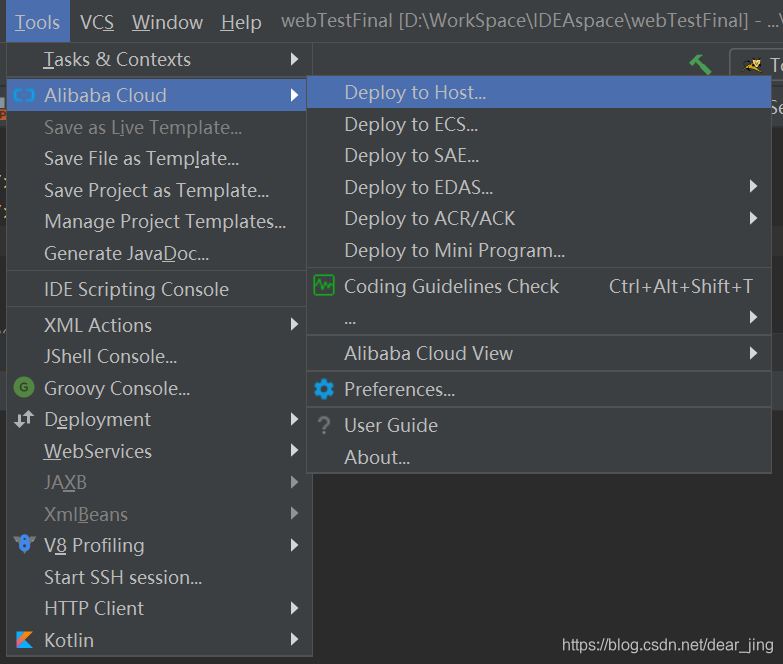Choose Save File as Template...
The width and height of the screenshot is (783, 664).
[x=157, y=158]
